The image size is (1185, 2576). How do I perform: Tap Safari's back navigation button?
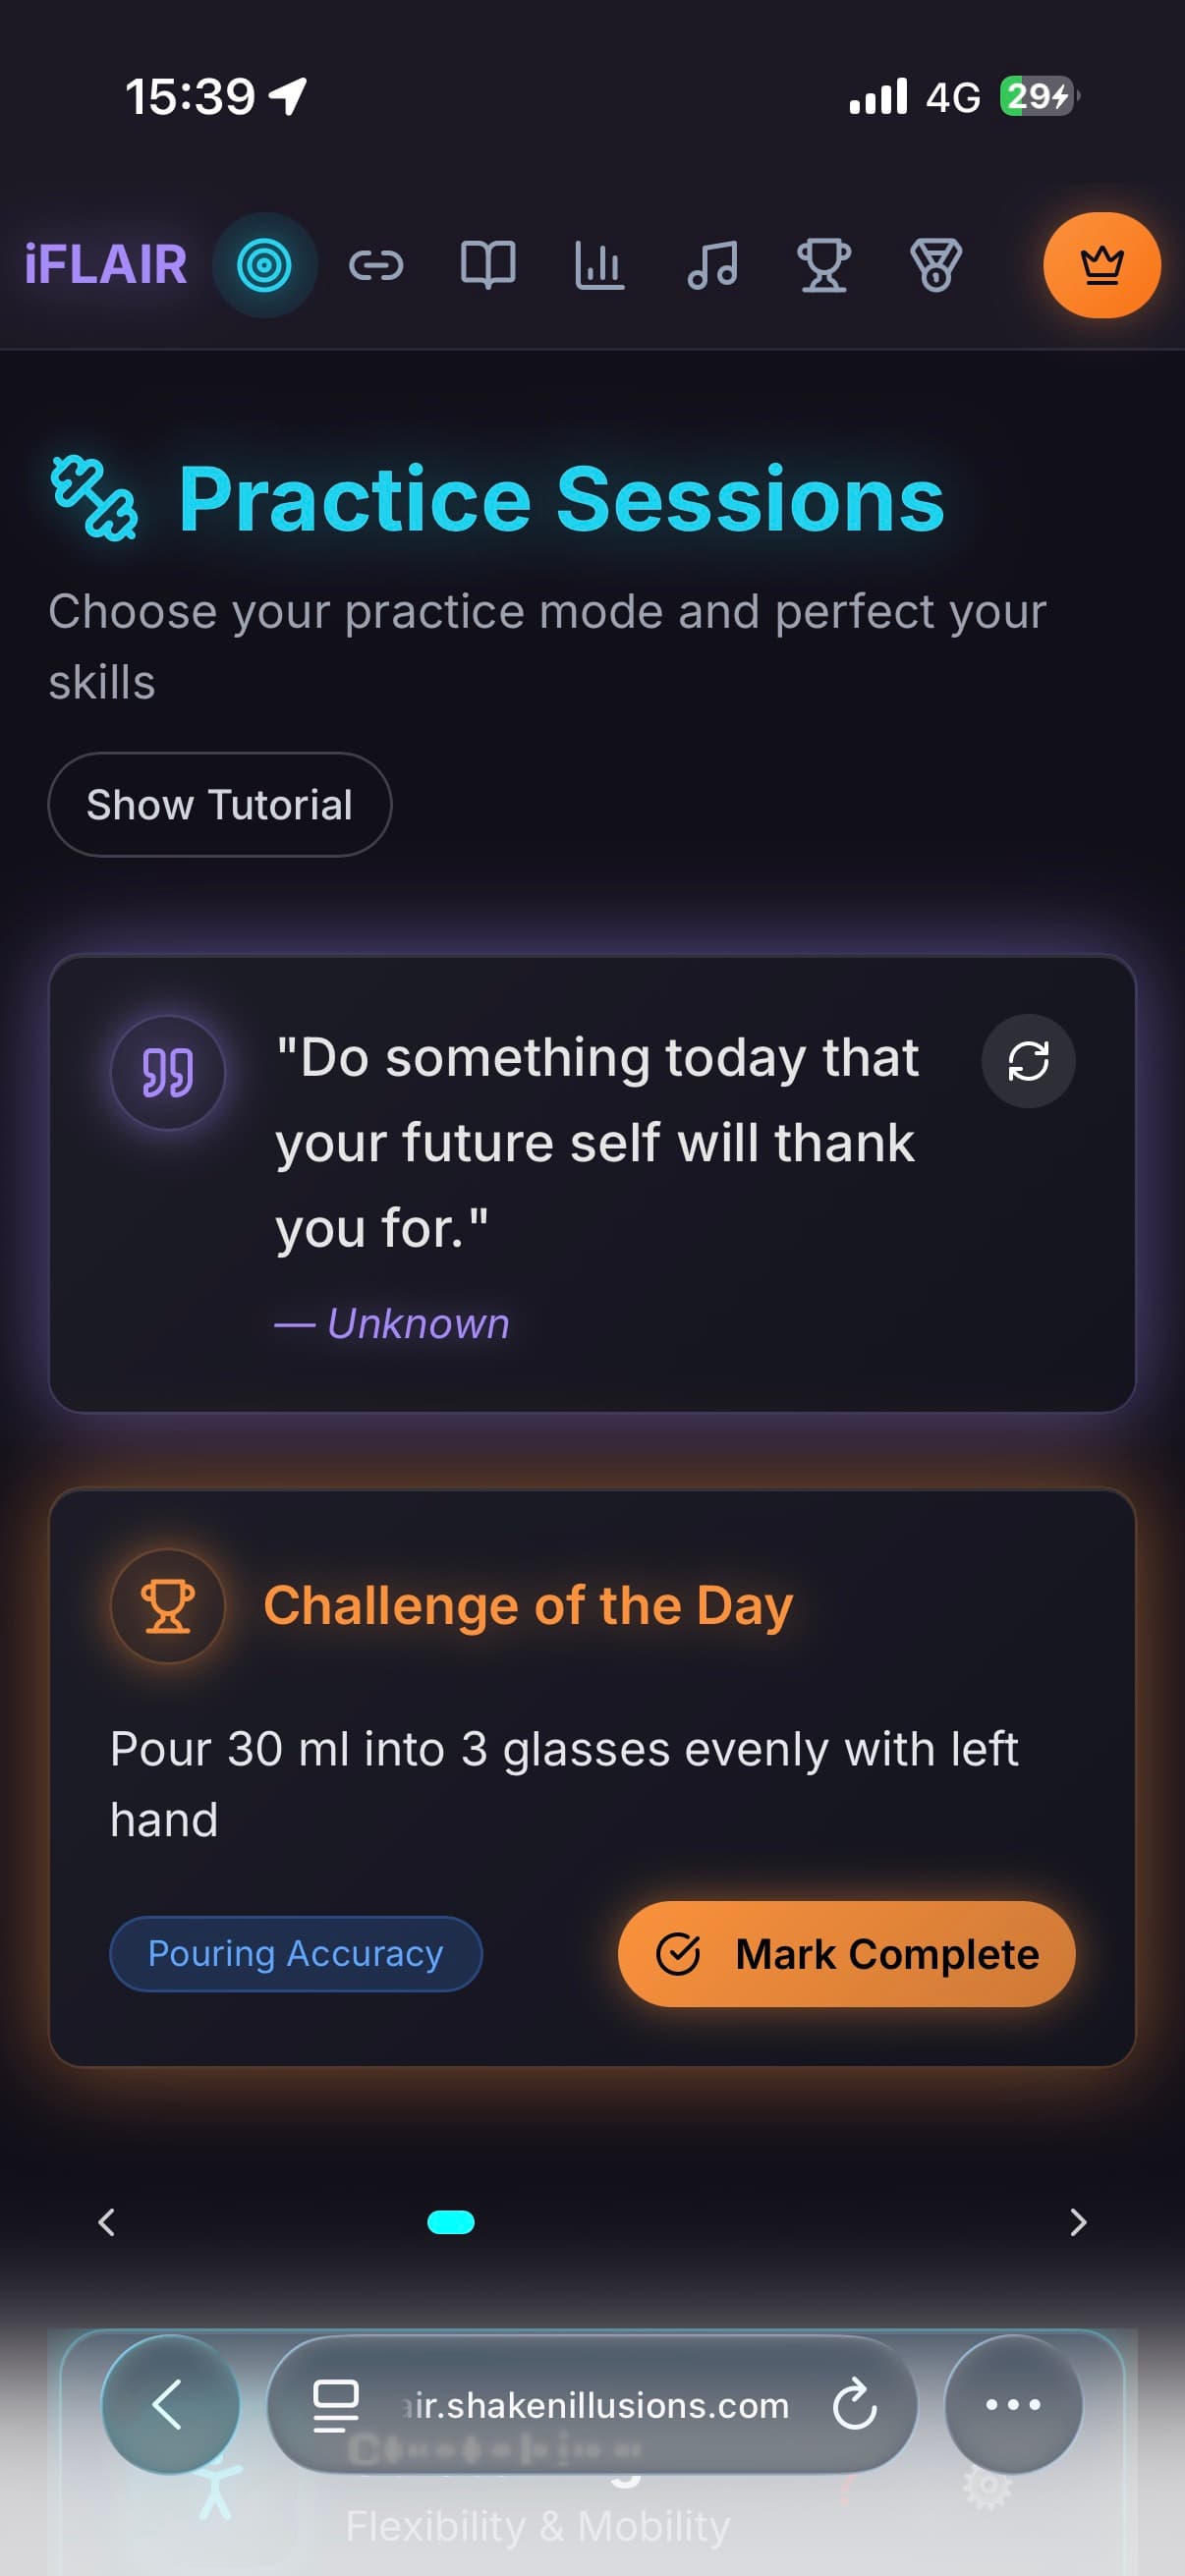[x=170, y=2407]
